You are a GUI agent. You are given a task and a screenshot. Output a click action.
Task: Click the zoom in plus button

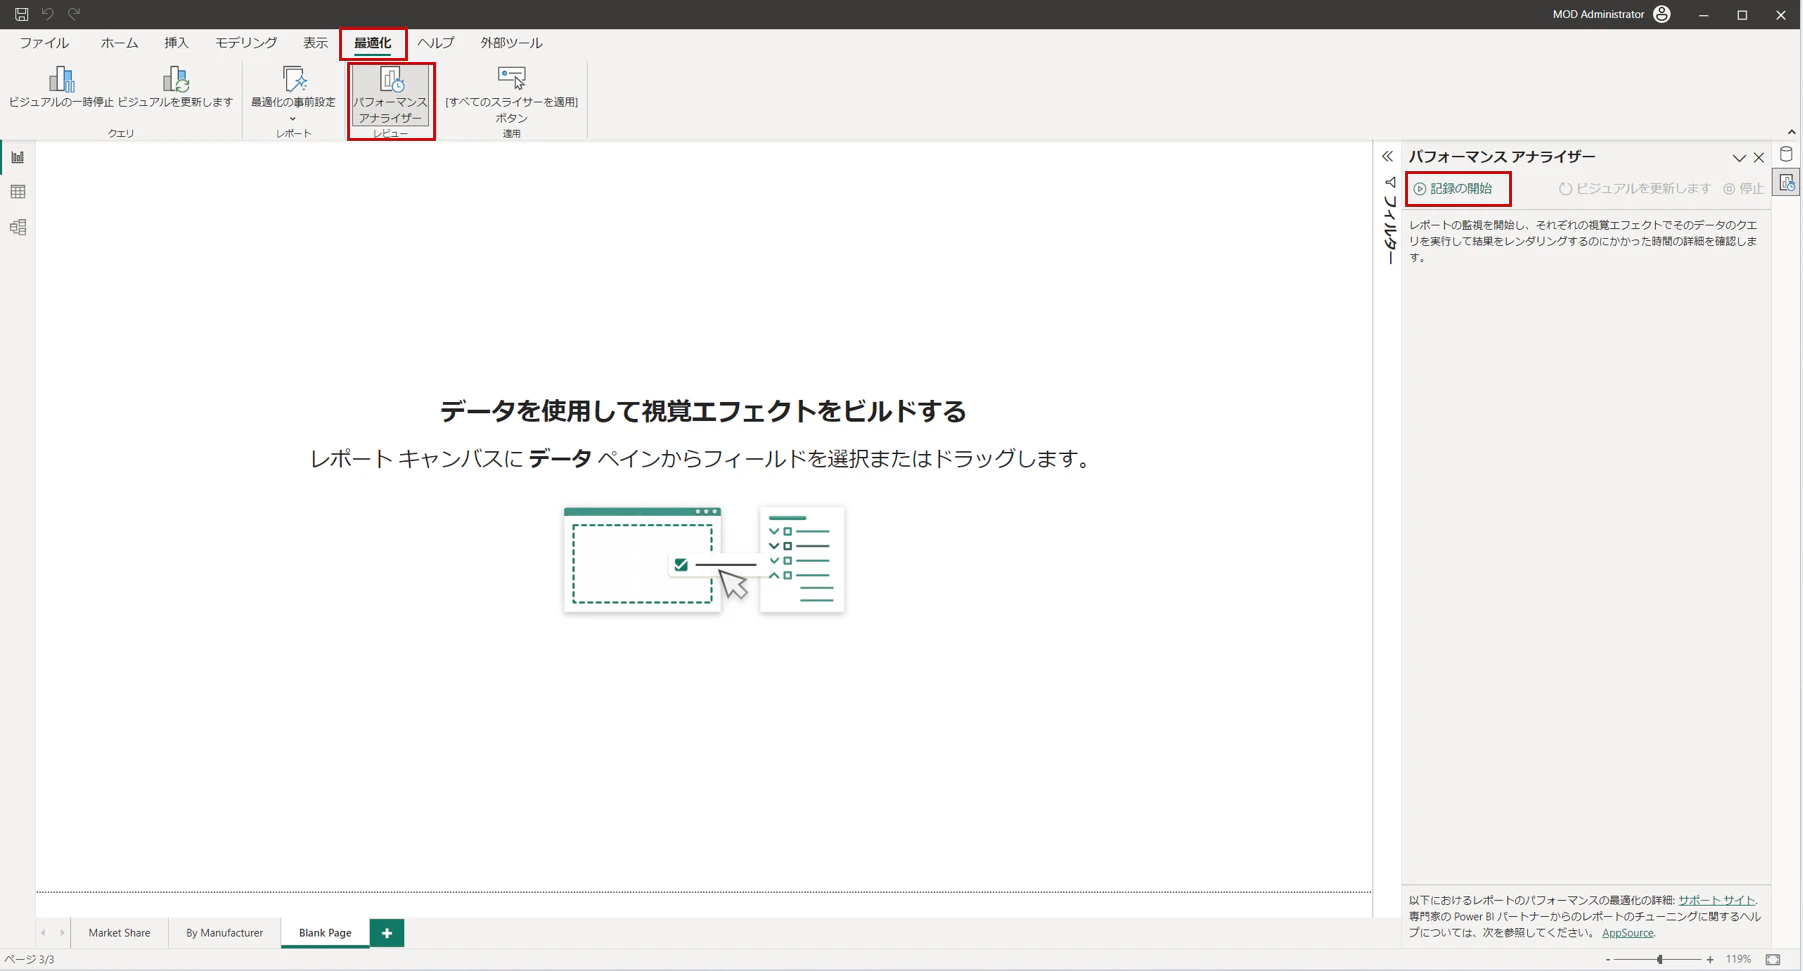[1710, 960]
